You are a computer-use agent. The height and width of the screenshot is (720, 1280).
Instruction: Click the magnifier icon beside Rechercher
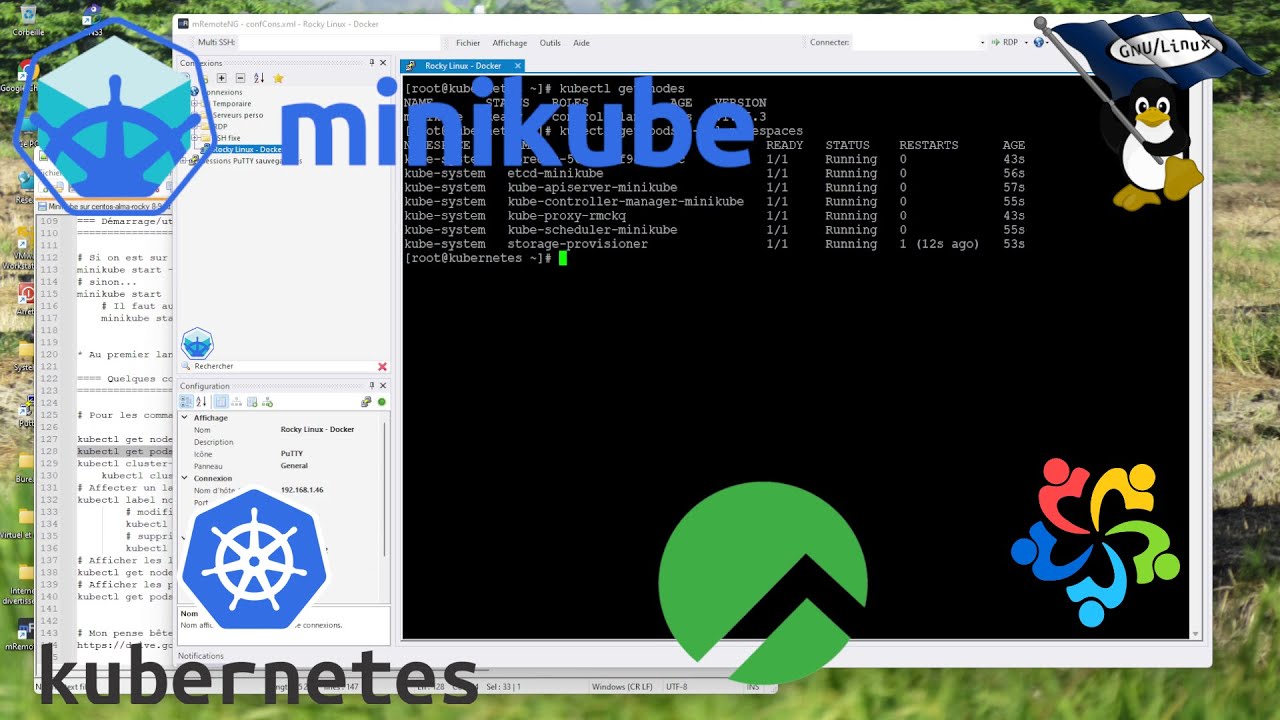(x=186, y=367)
